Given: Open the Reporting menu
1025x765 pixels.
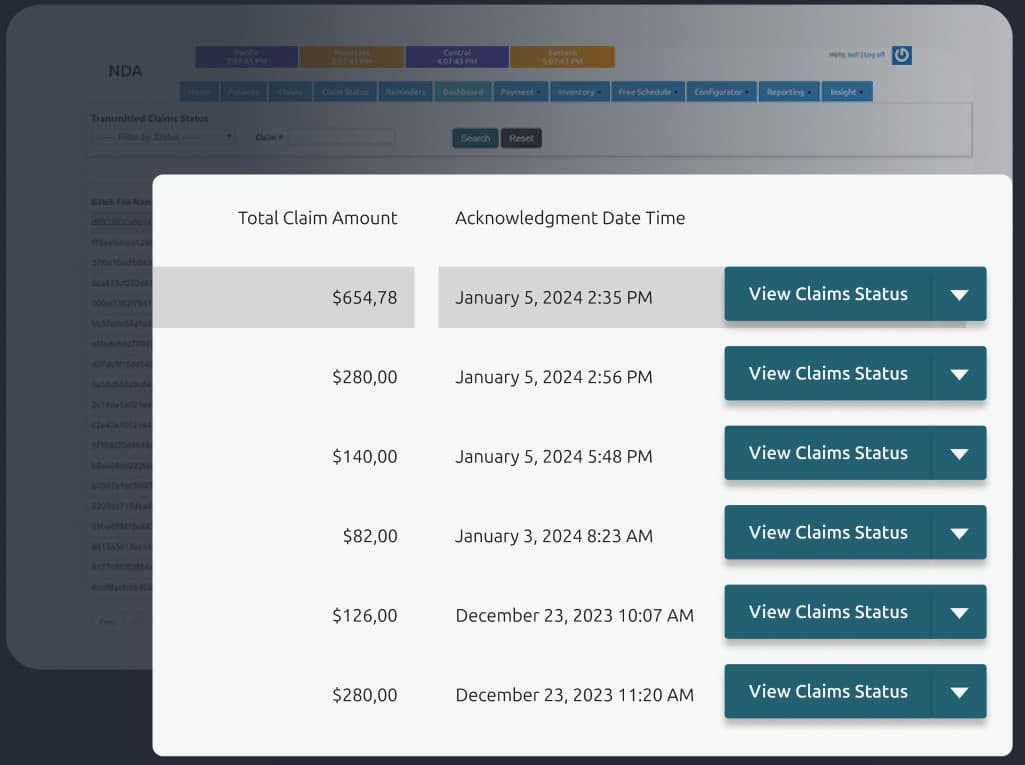Looking at the screenshot, I should 788,92.
